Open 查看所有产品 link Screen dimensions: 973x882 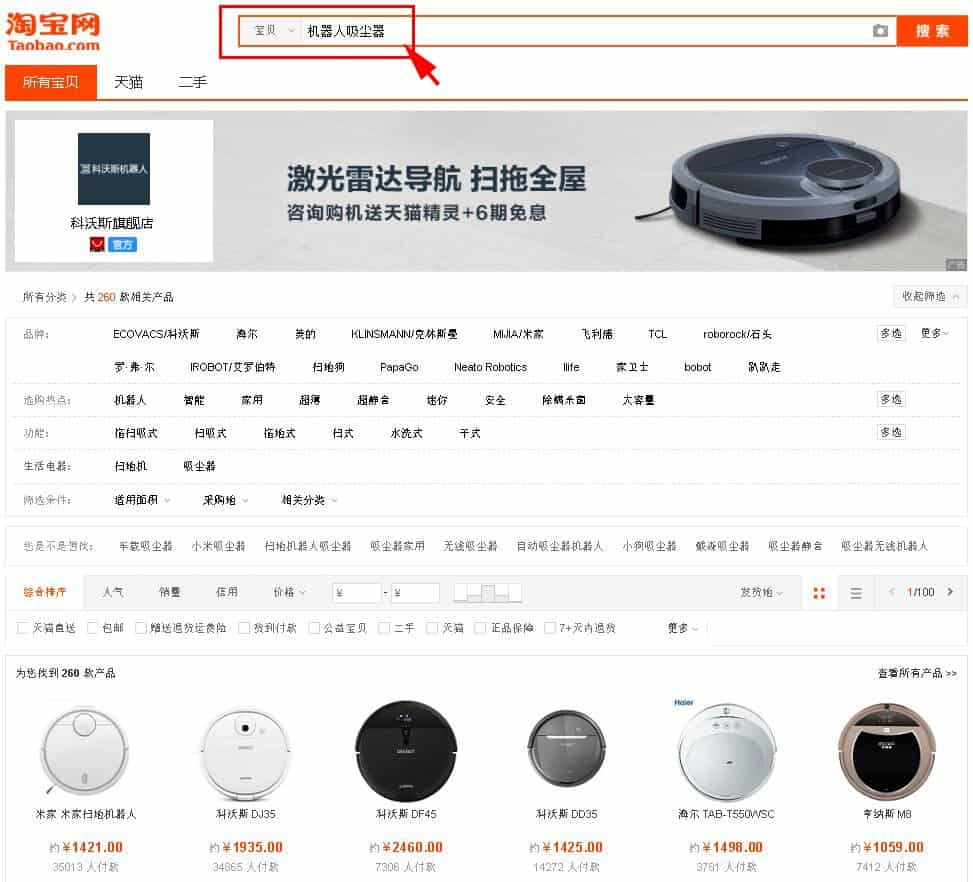click(917, 673)
